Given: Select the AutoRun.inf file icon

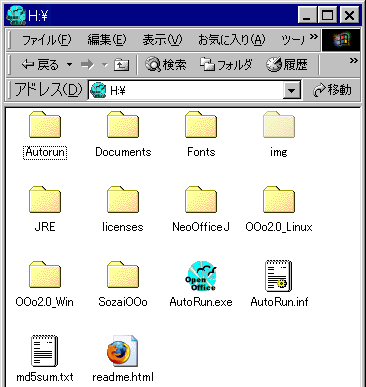Looking at the screenshot, I should 279,276.
